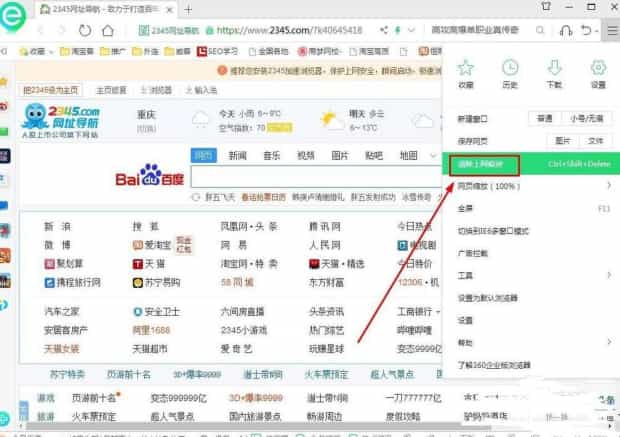Click the skin shirt icon in title bar
Viewport: 620px width, 437px height.
[546, 6]
